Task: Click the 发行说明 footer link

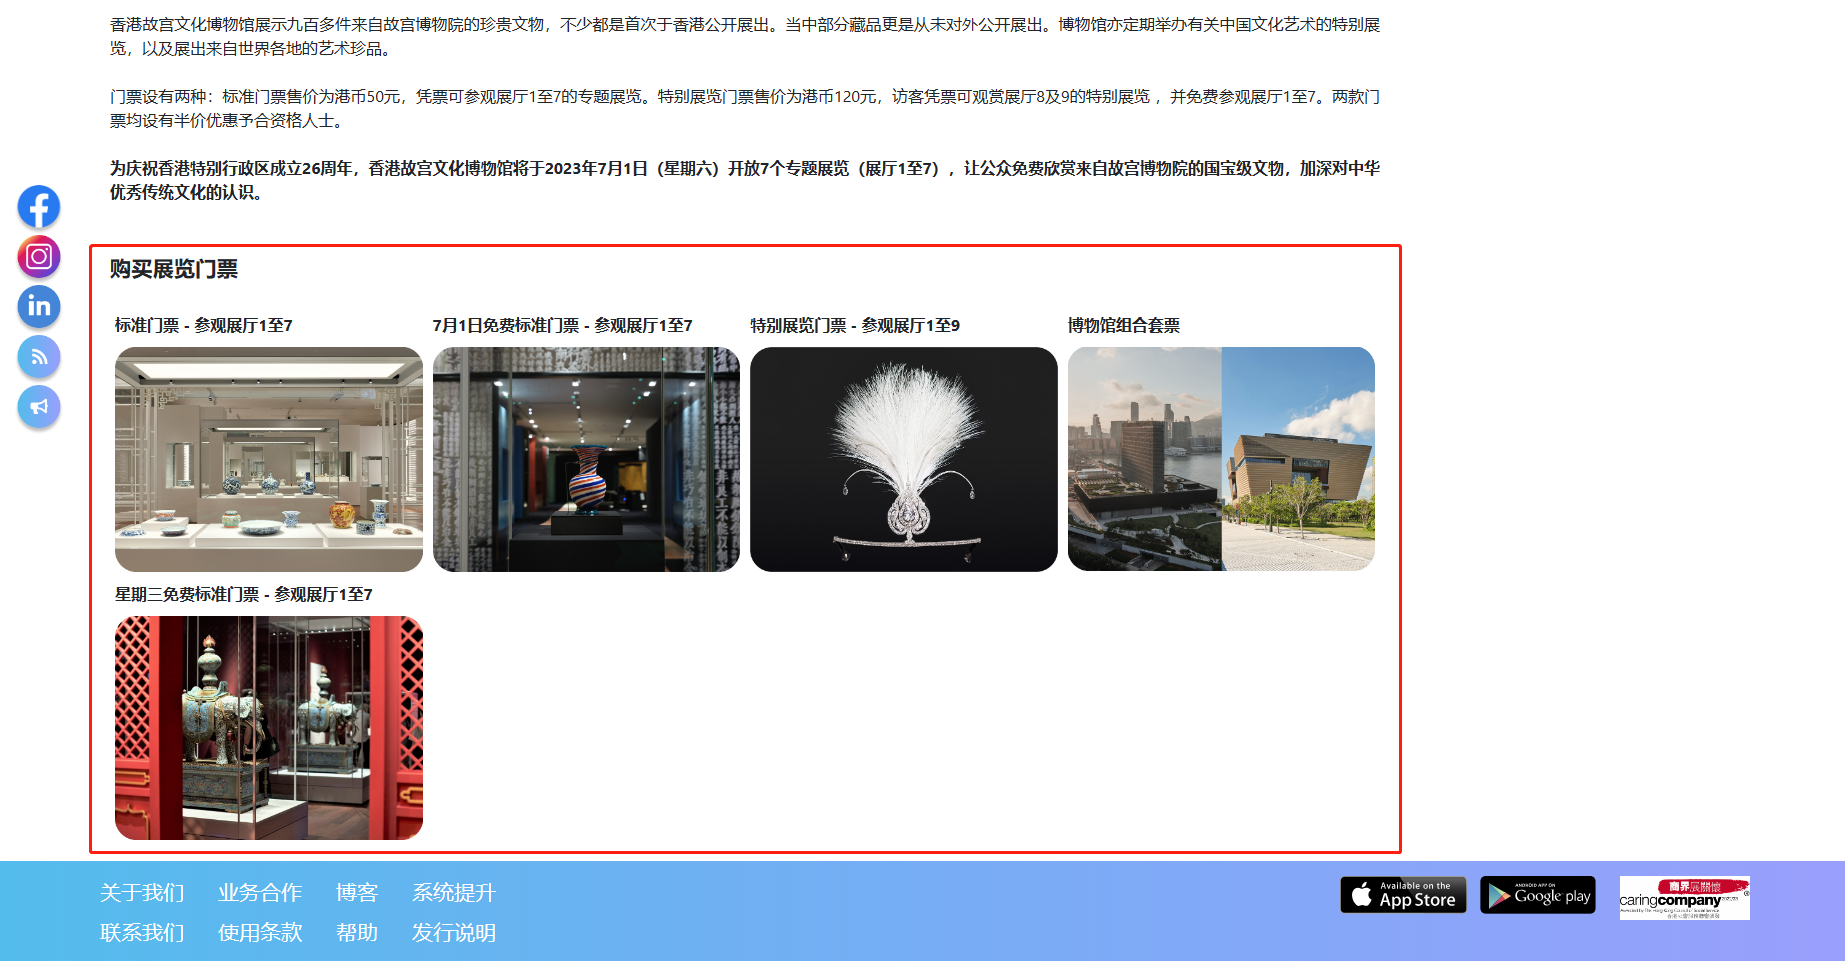Action: (454, 933)
